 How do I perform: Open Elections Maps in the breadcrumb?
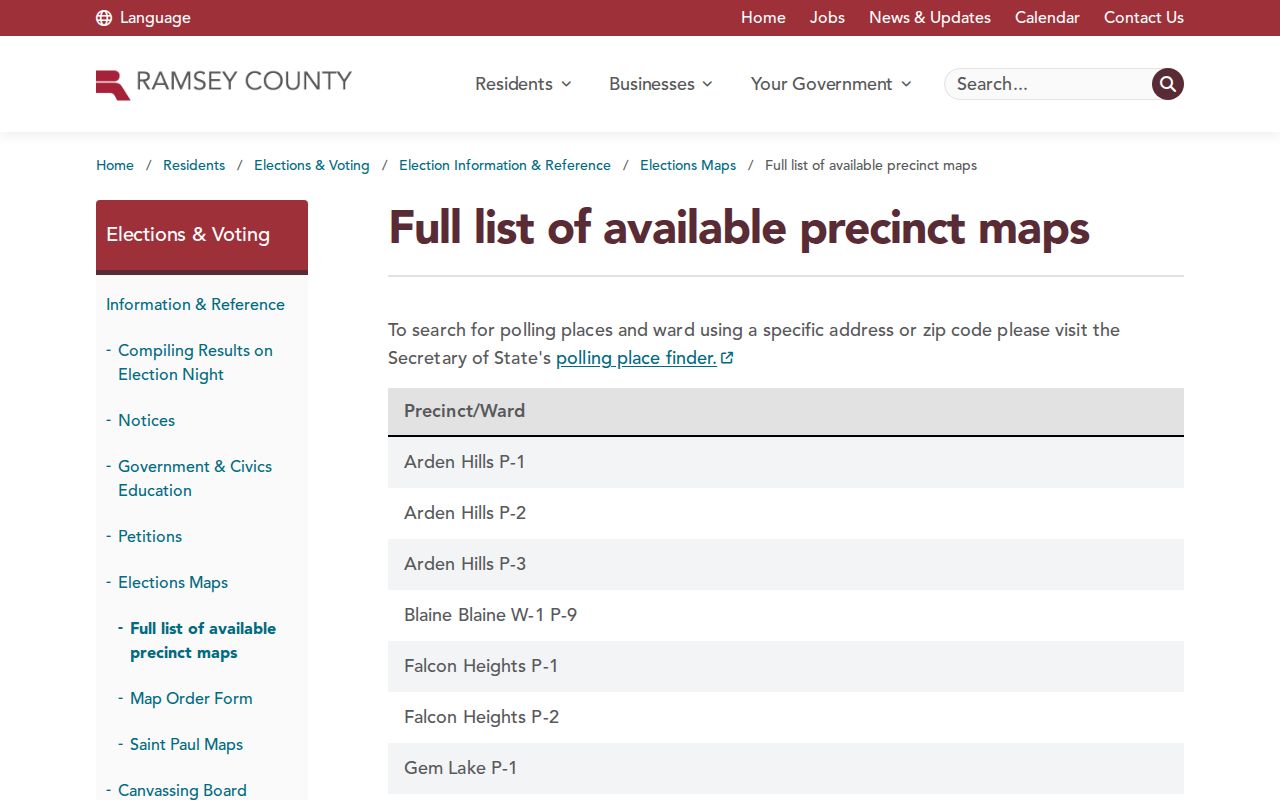click(688, 166)
